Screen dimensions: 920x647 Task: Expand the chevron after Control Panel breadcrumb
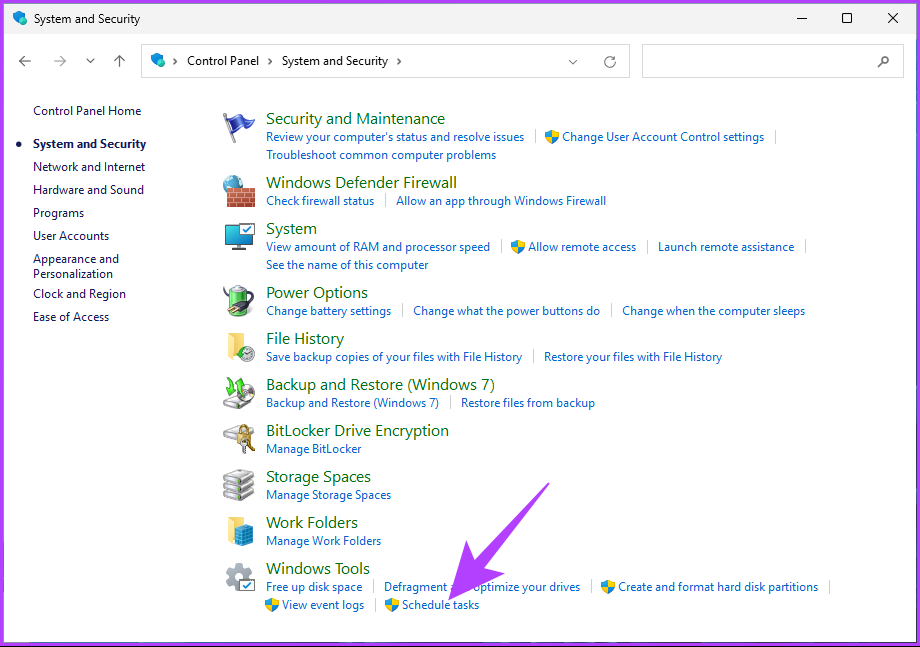[270, 61]
